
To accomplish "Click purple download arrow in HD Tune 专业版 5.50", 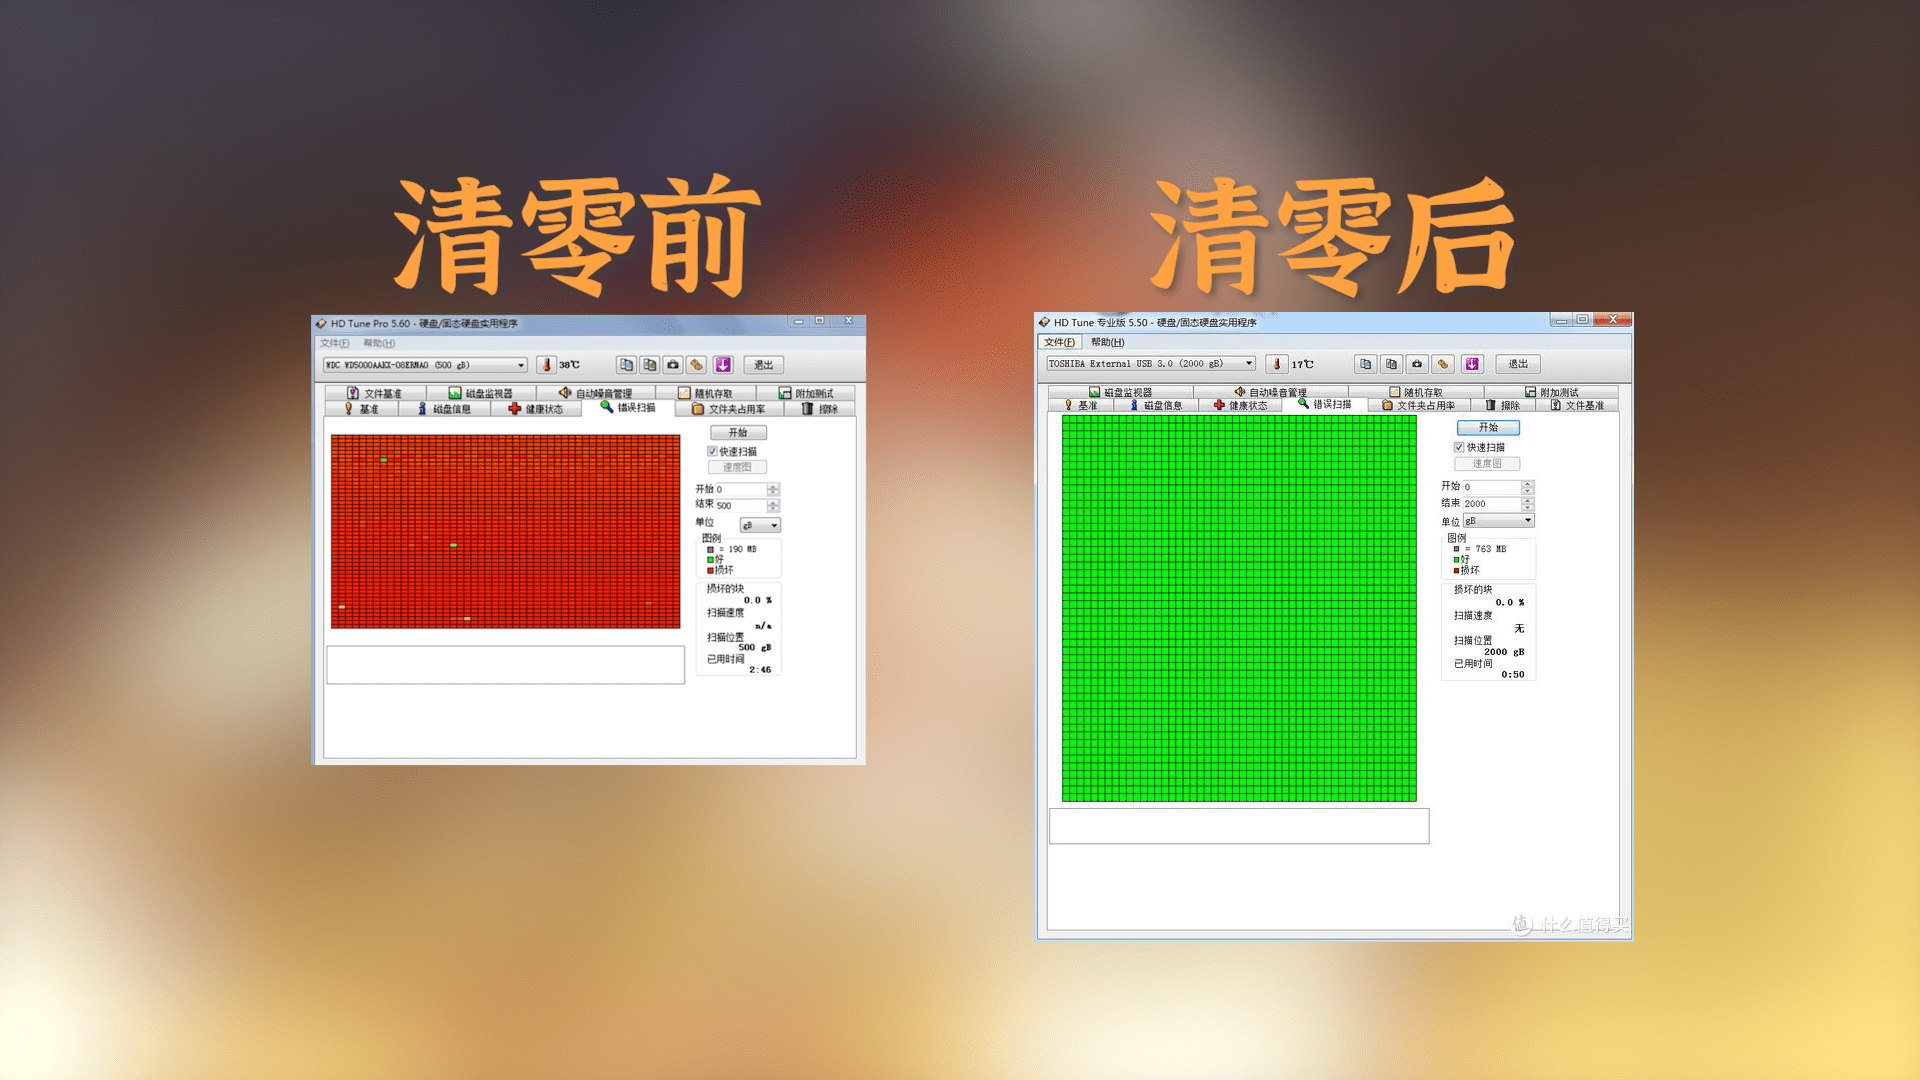I will pyautogui.click(x=1472, y=364).
